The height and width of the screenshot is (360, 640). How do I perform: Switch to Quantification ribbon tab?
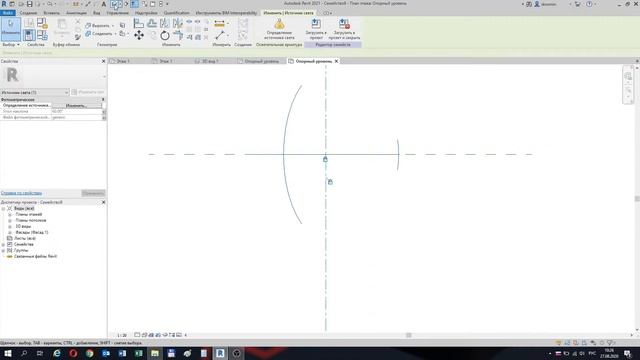[177, 13]
